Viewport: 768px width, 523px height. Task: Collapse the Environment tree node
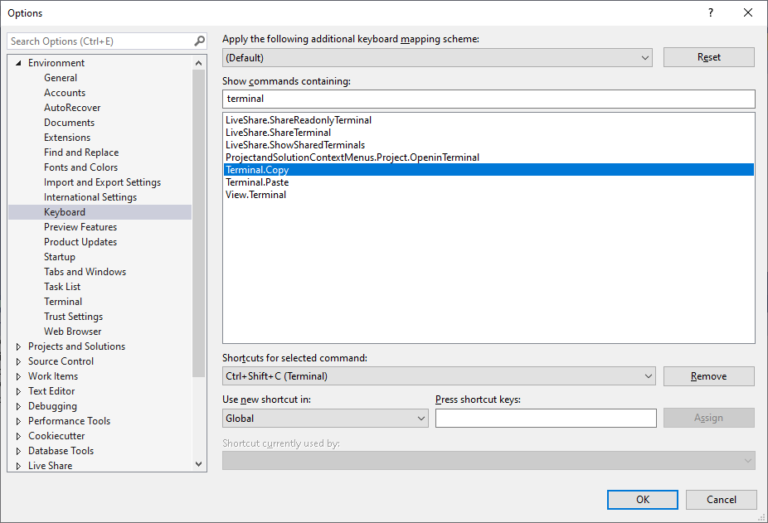click(x=18, y=63)
